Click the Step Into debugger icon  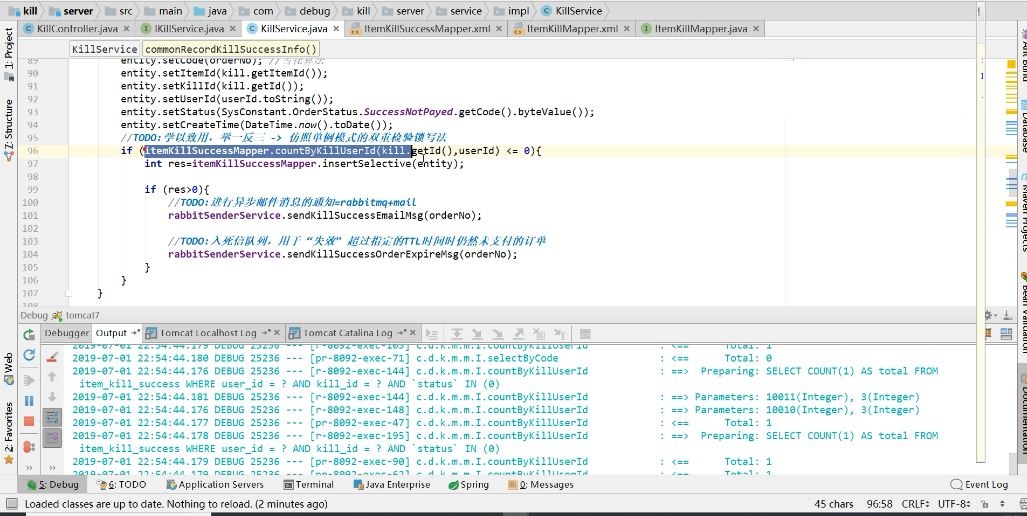[477, 333]
